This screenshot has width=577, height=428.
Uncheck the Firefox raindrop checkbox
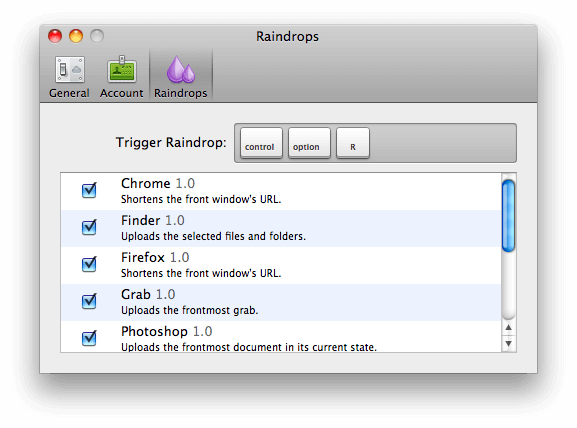point(89,264)
